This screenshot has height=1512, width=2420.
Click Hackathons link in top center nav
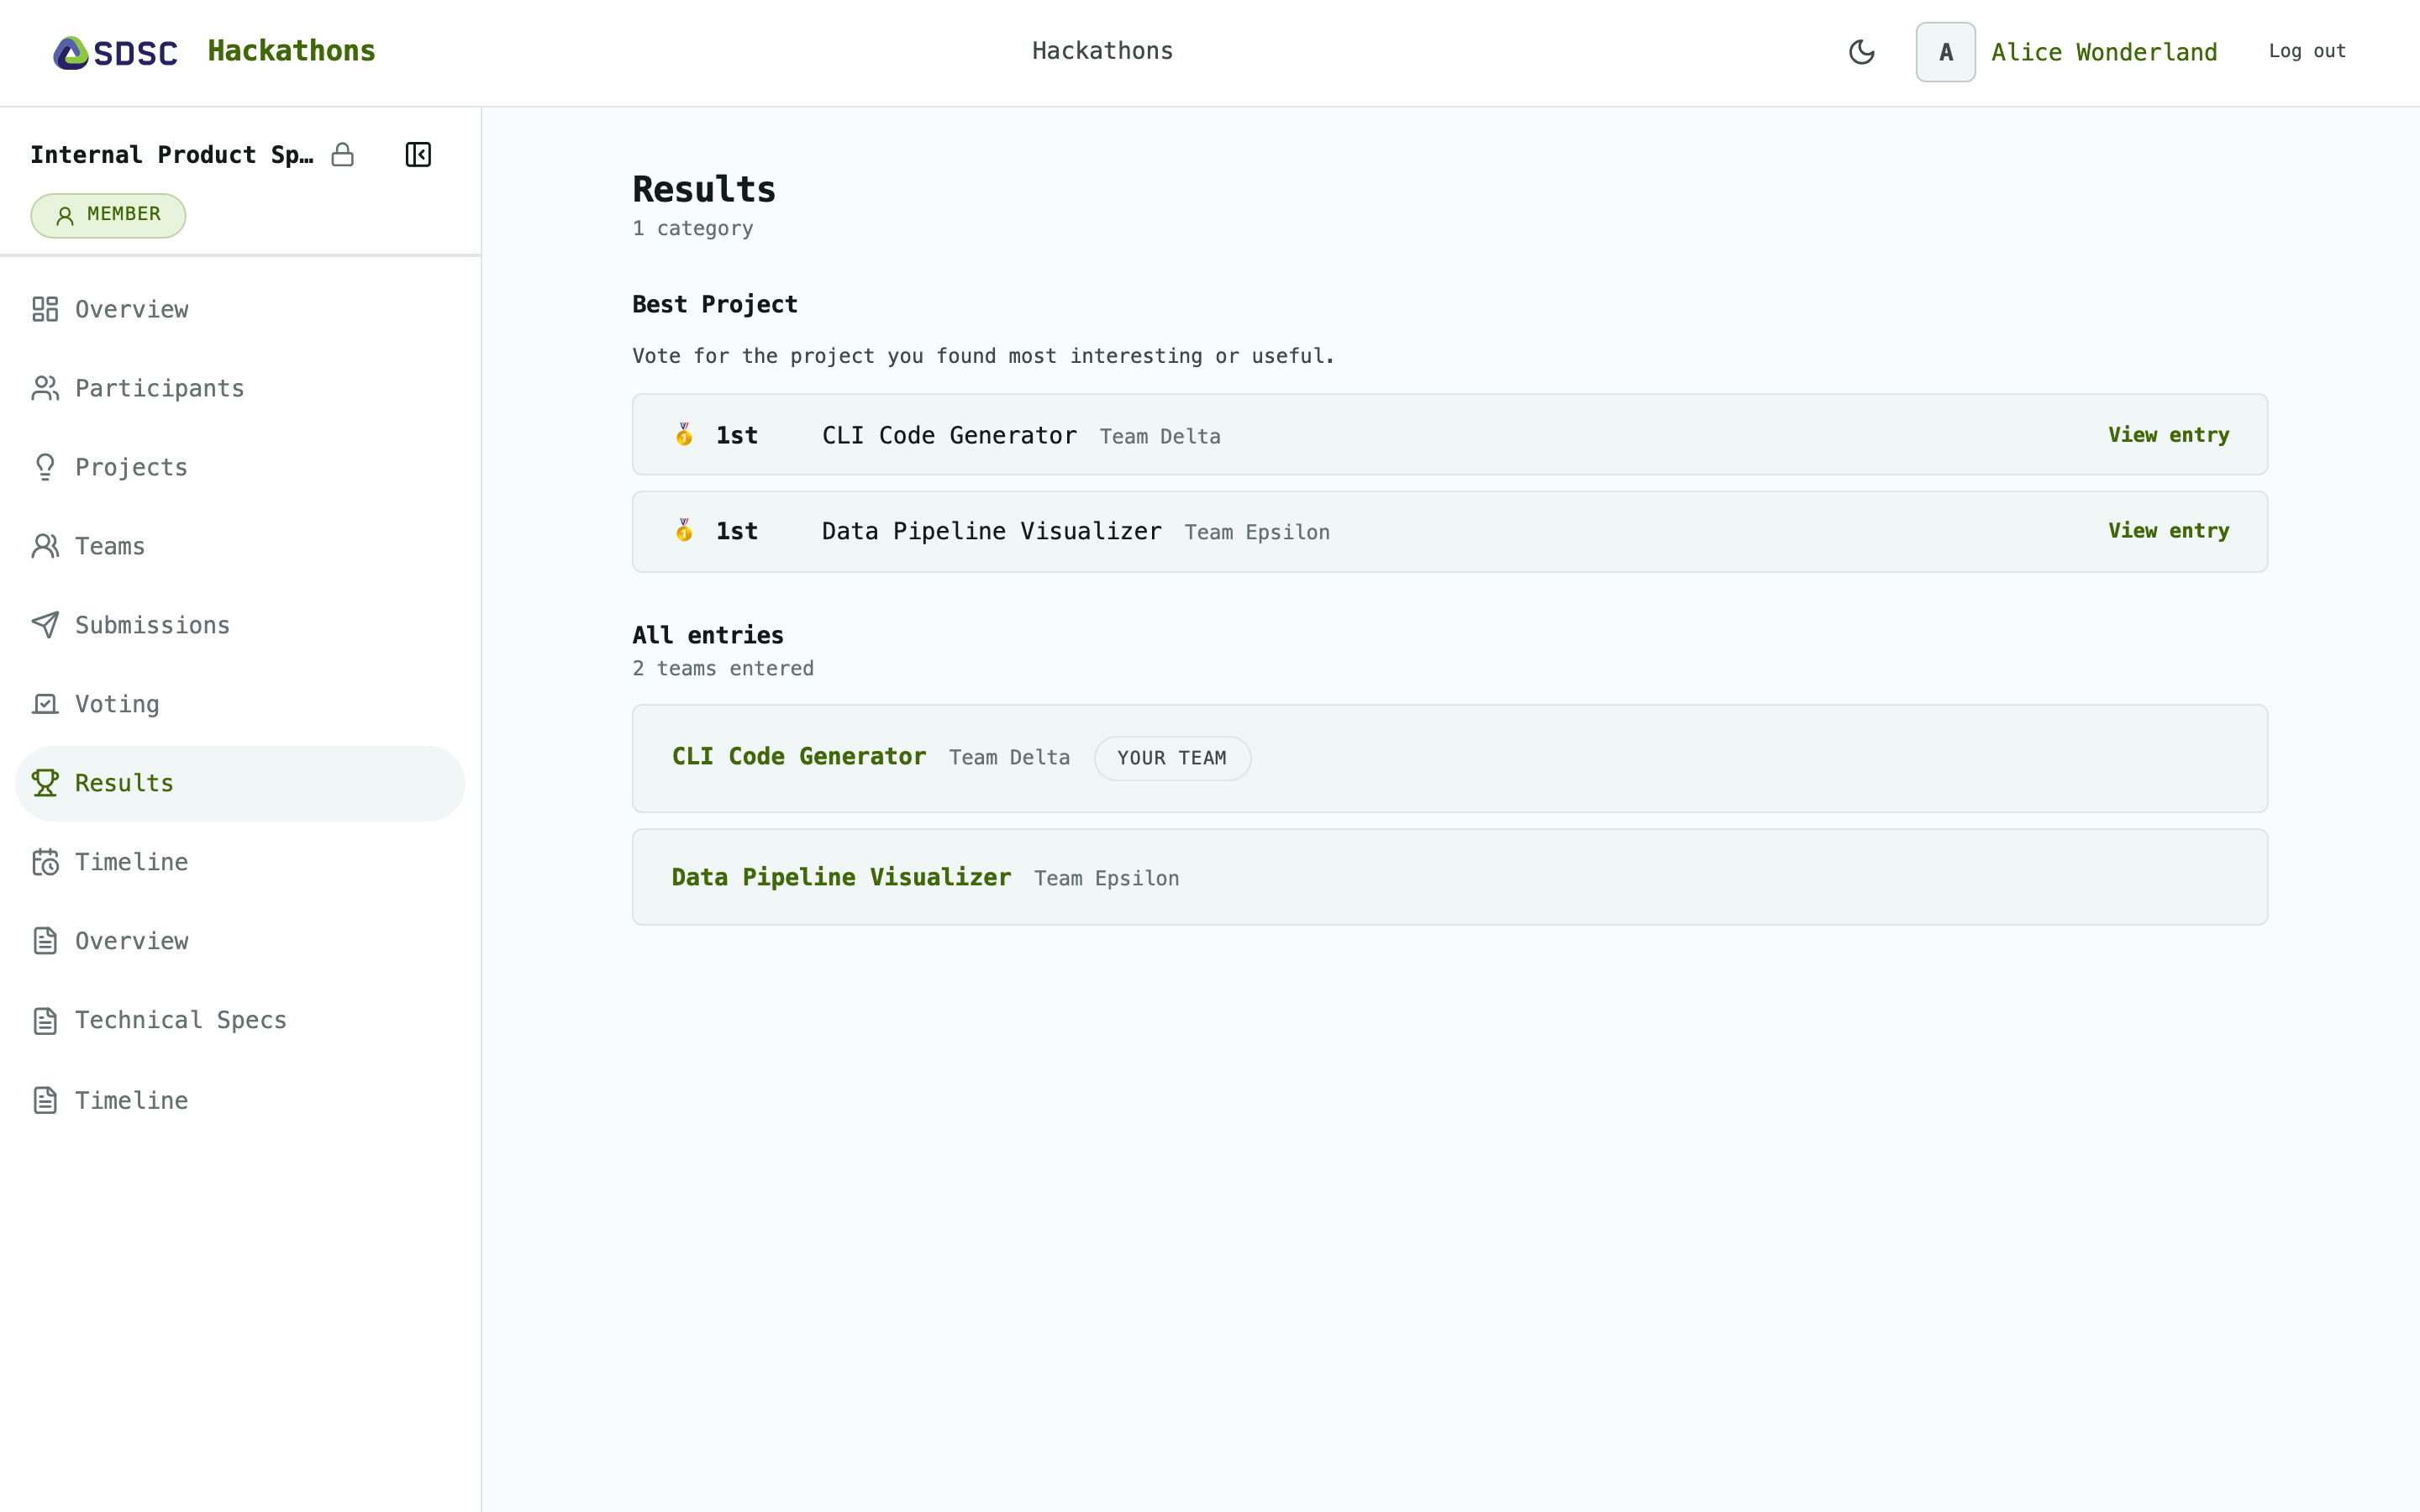coord(1102,51)
